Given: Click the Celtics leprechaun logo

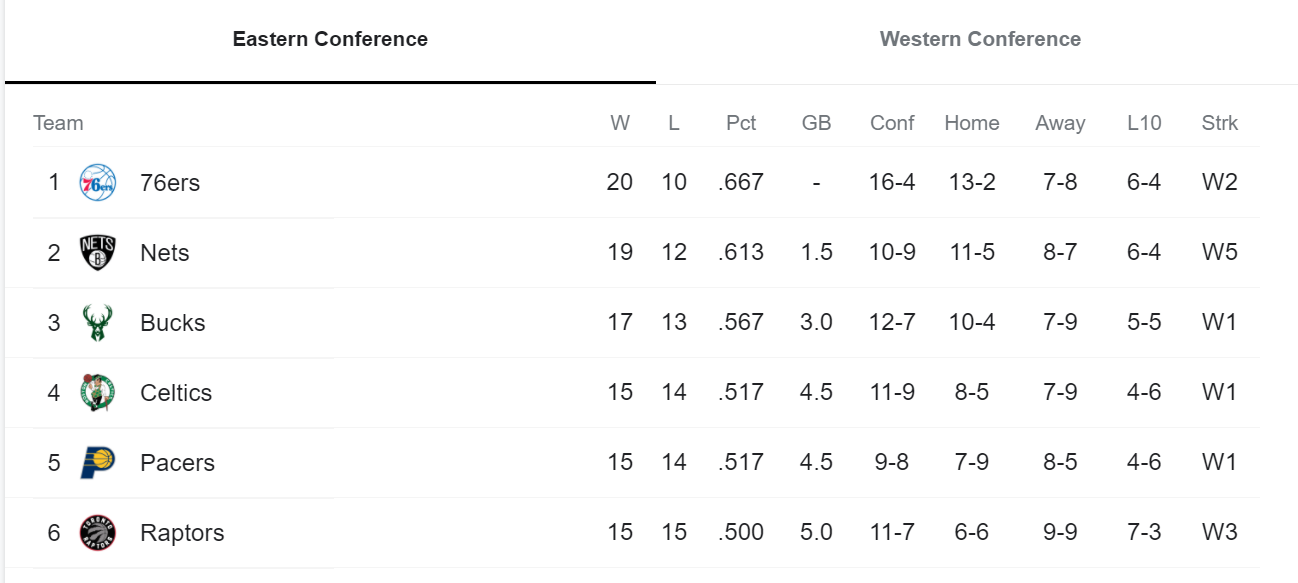Looking at the screenshot, I should (98, 393).
